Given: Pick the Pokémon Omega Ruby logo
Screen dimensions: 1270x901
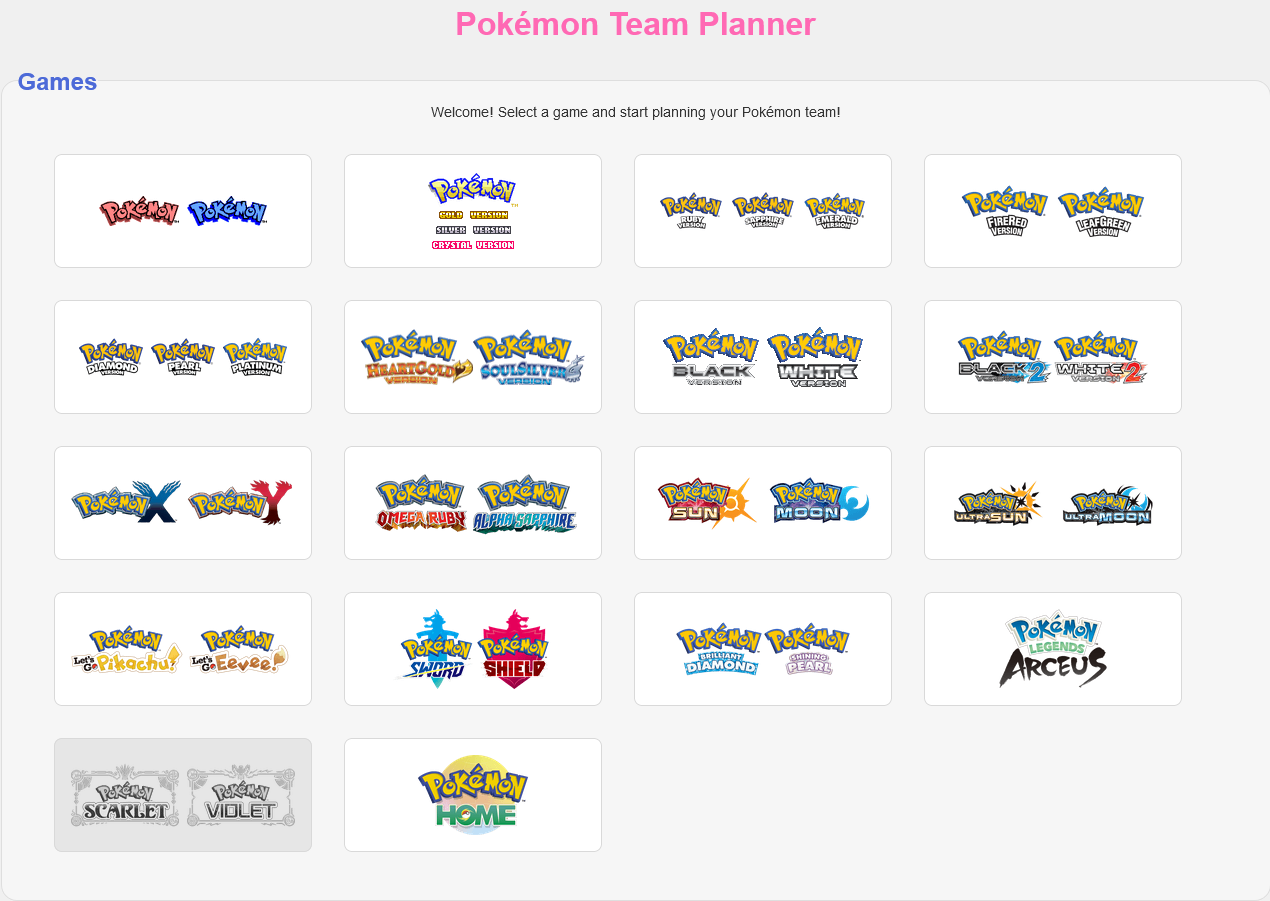Looking at the screenshot, I should 421,503.
